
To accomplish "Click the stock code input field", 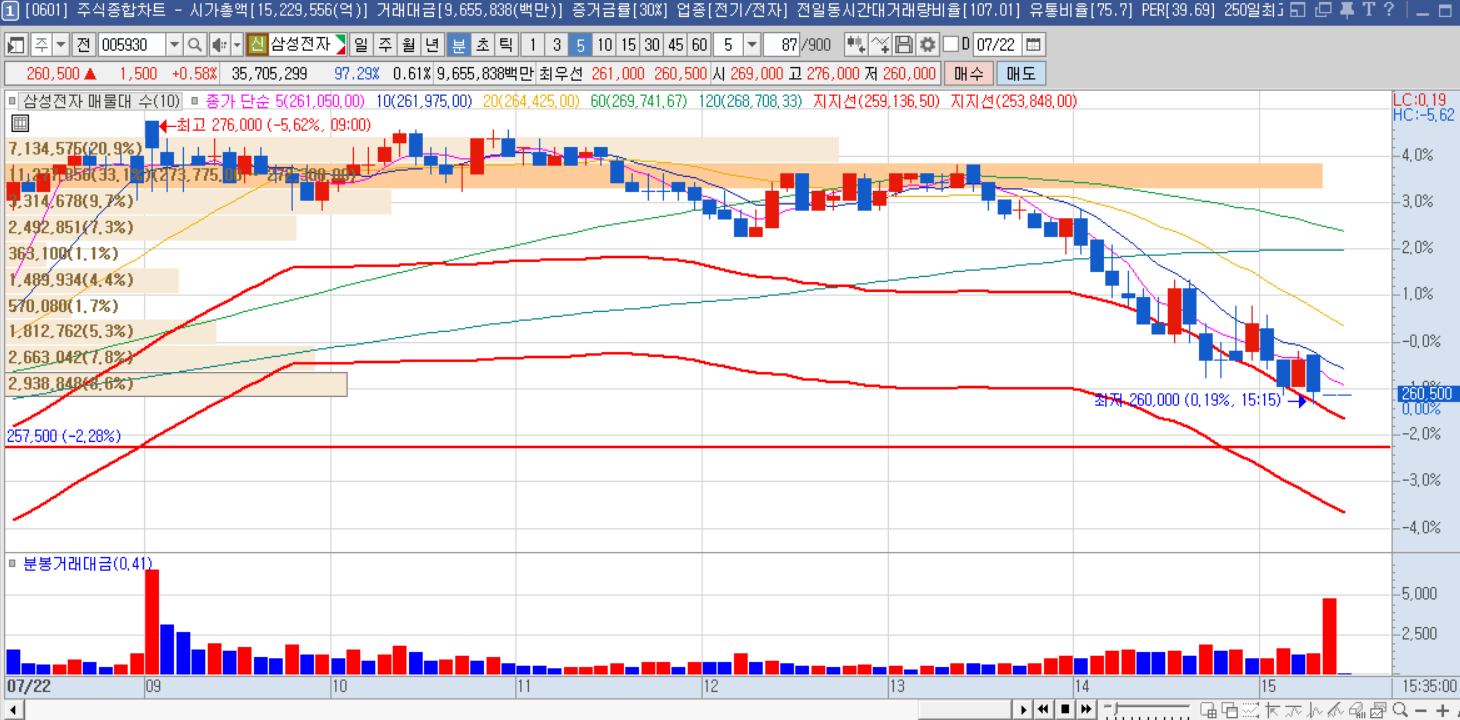I will [x=132, y=45].
